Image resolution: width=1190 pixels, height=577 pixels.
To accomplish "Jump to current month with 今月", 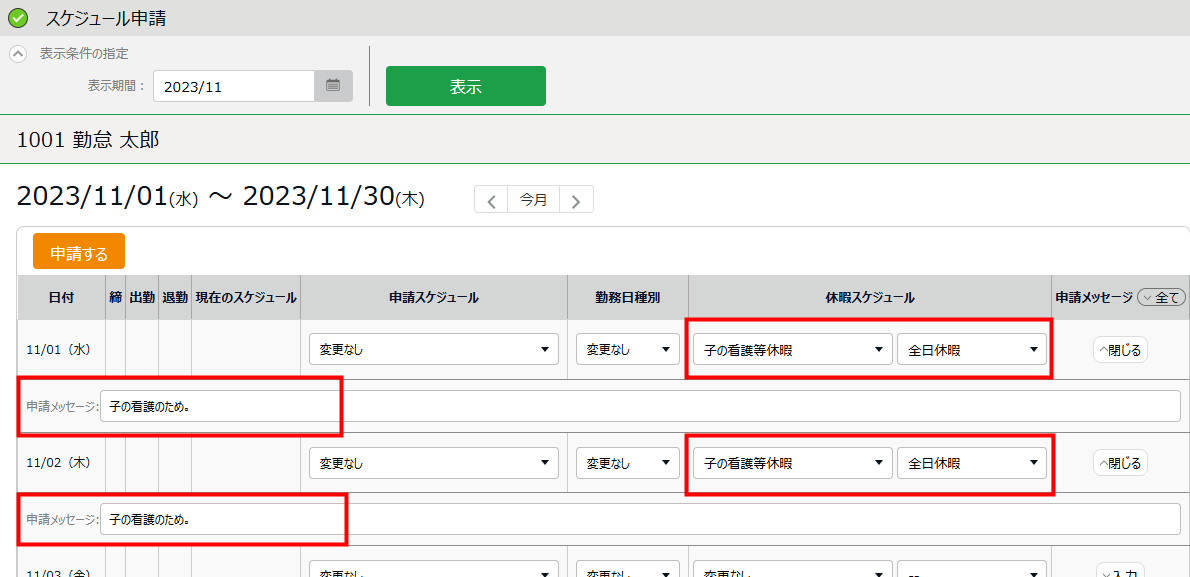I will (x=533, y=200).
